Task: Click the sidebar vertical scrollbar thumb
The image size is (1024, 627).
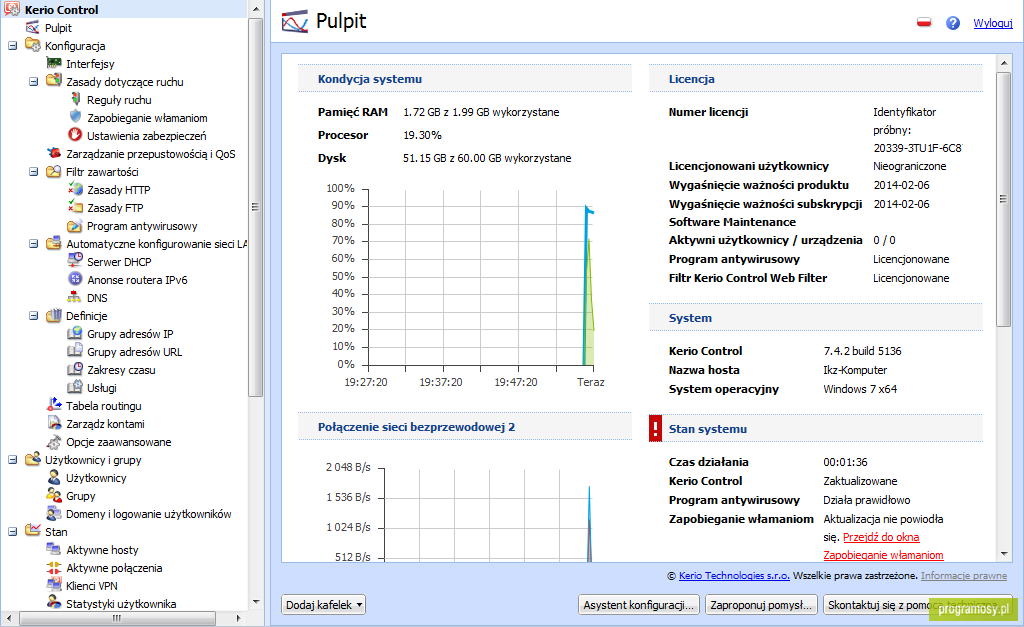Action: pyautogui.click(x=255, y=207)
